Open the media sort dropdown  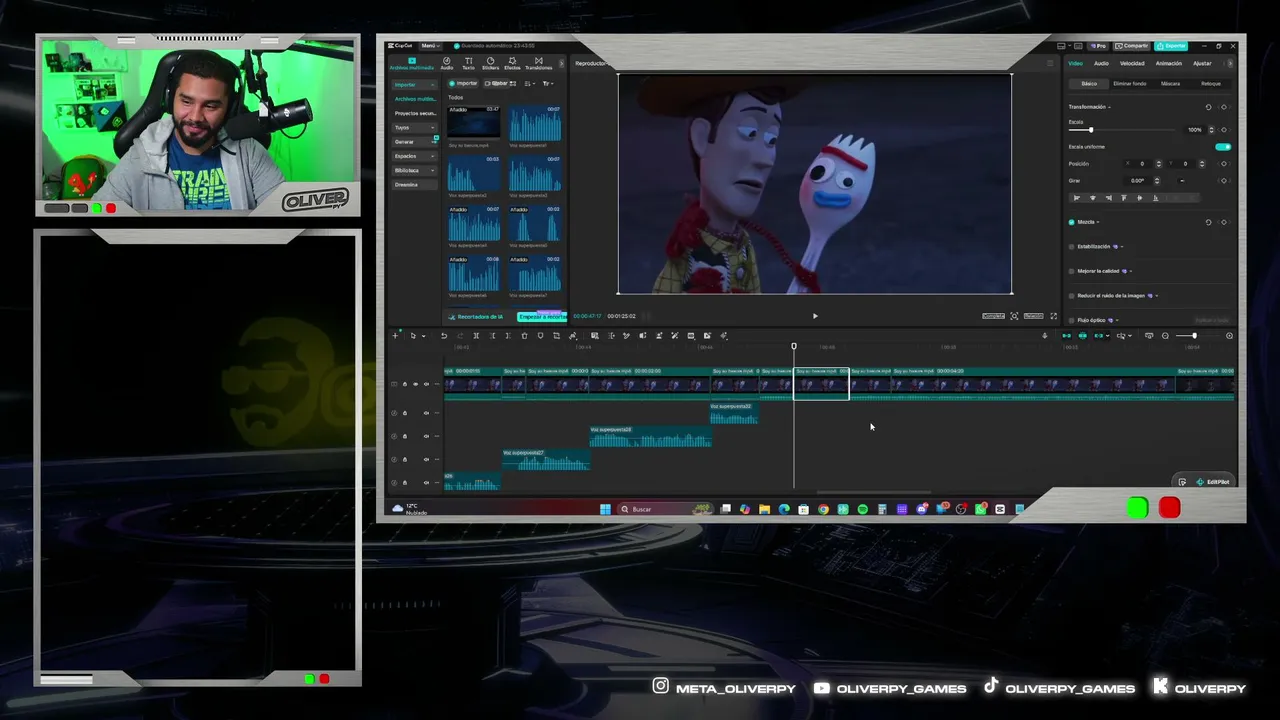point(529,84)
